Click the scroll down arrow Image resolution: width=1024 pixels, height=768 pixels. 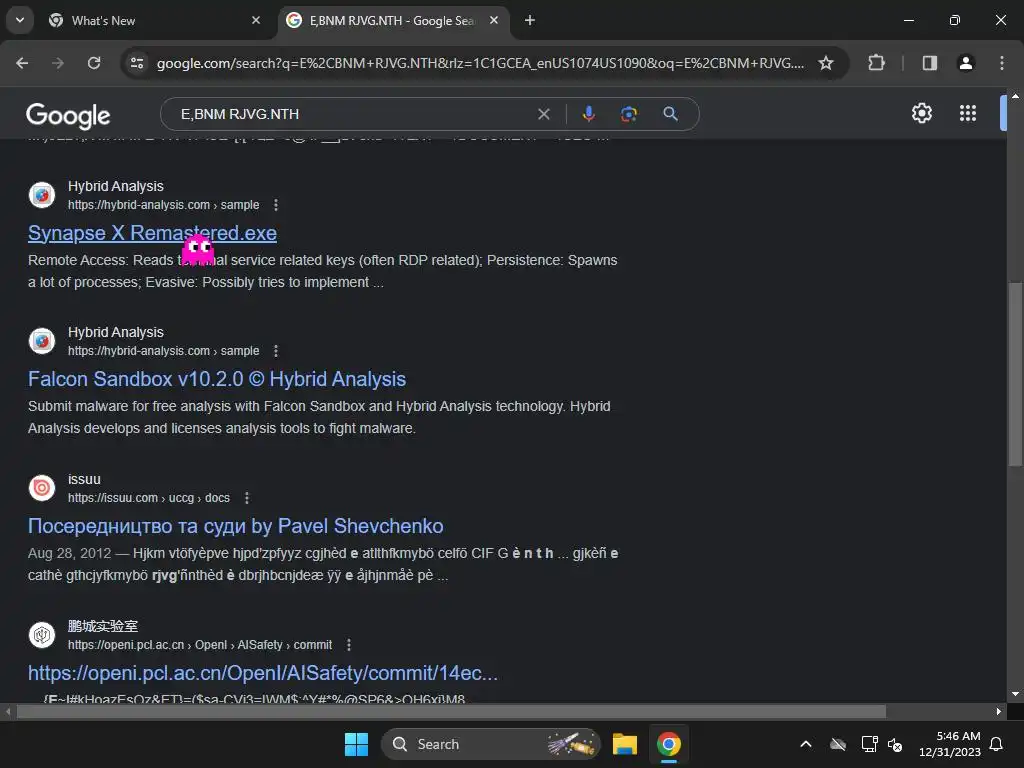tap(1015, 694)
